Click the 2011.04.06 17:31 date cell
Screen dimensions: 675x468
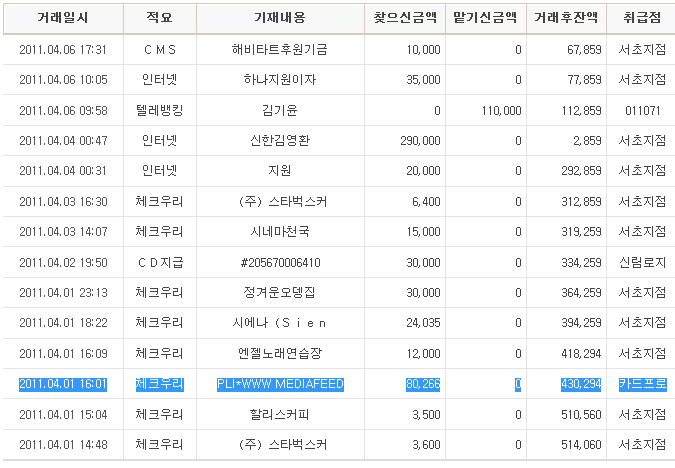click(63, 49)
